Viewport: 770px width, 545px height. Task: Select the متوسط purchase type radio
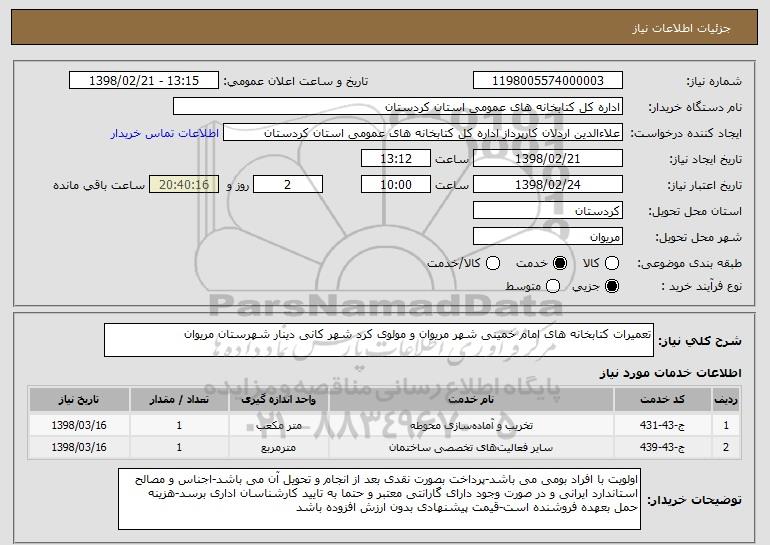click(553, 286)
